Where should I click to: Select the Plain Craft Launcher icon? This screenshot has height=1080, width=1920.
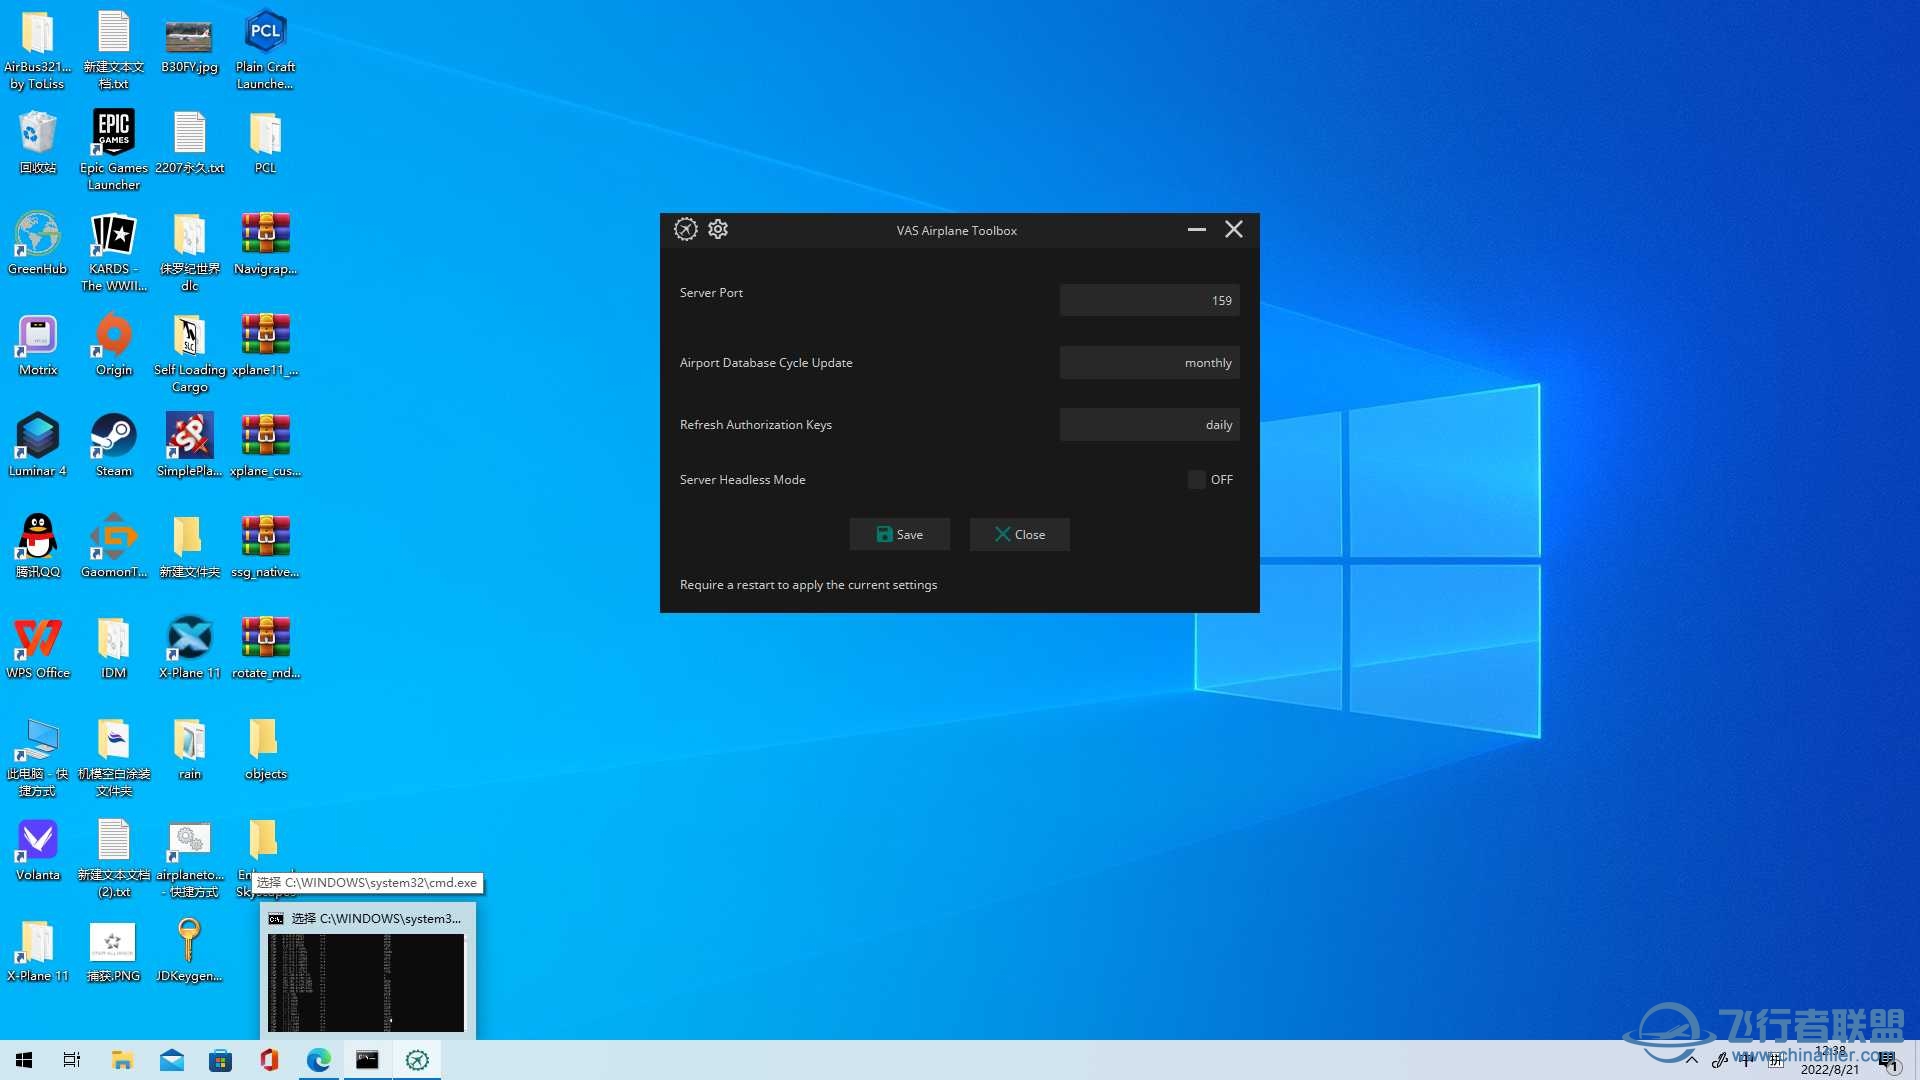click(265, 50)
